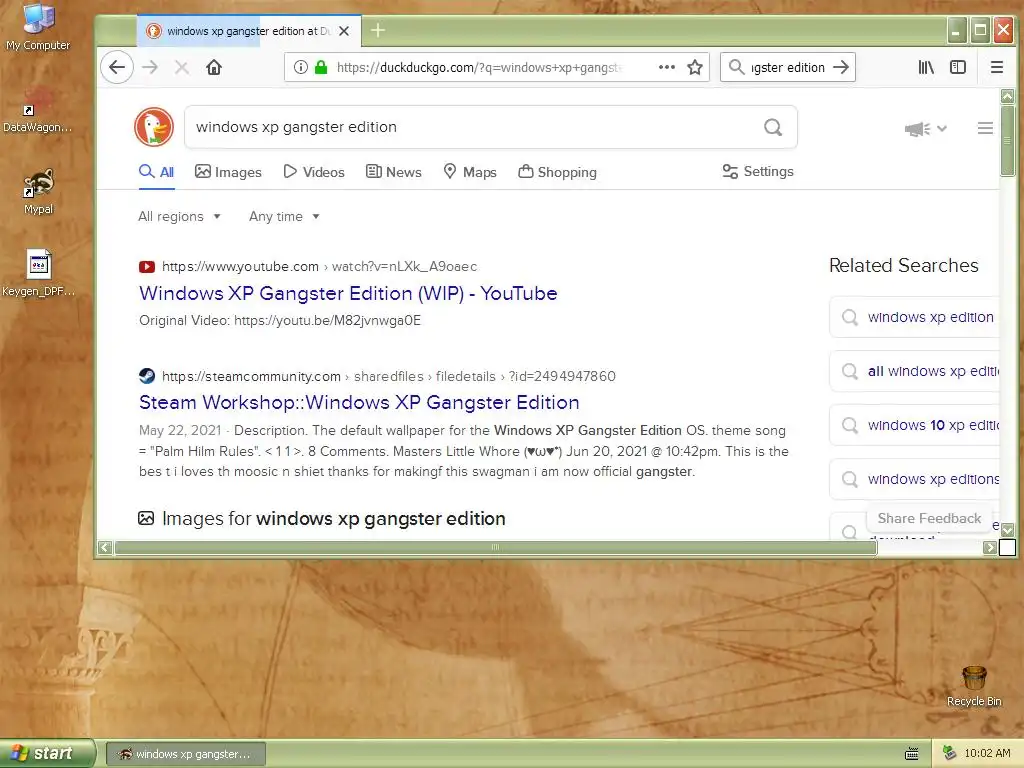
Task: Click the green padlock security icon
Action: point(321,67)
